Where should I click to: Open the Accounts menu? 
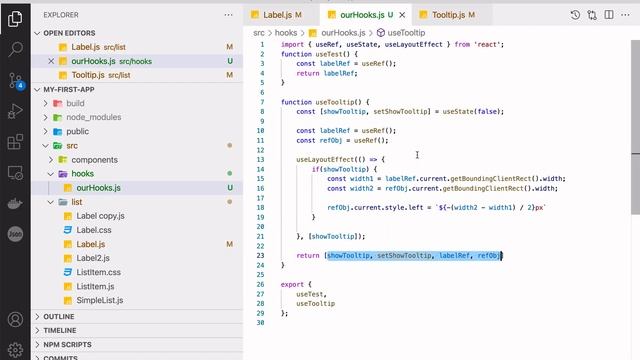click(15, 319)
